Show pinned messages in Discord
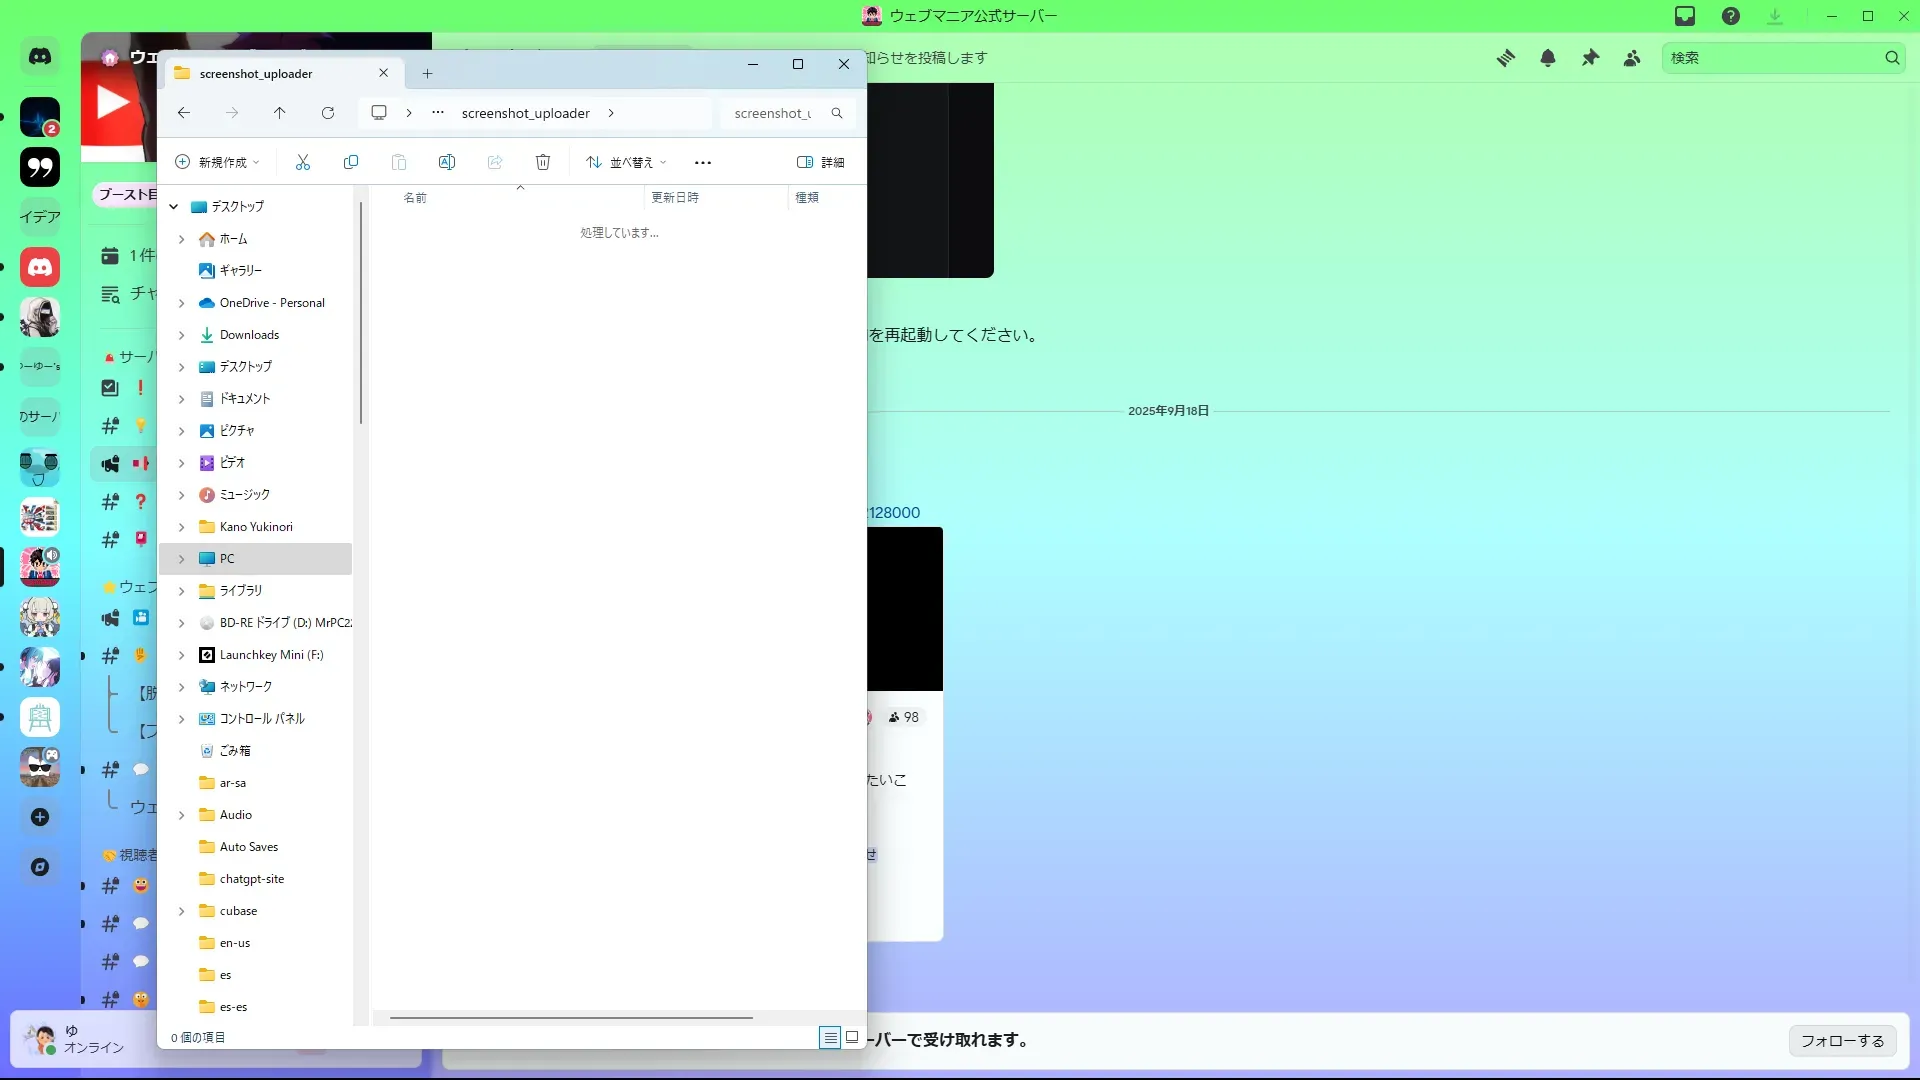The width and height of the screenshot is (1920, 1080). (x=1590, y=58)
